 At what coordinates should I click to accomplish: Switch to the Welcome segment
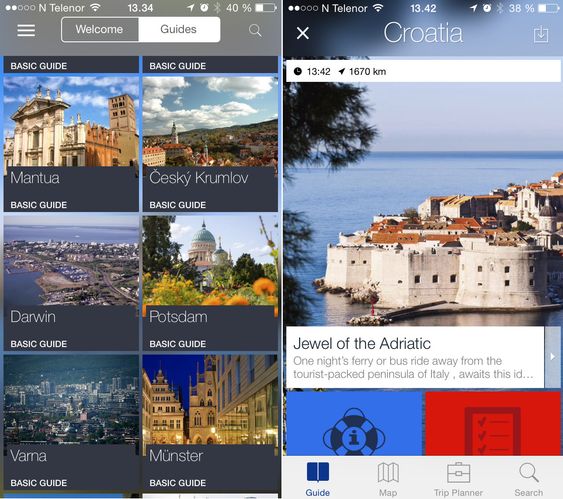pos(99,29)
